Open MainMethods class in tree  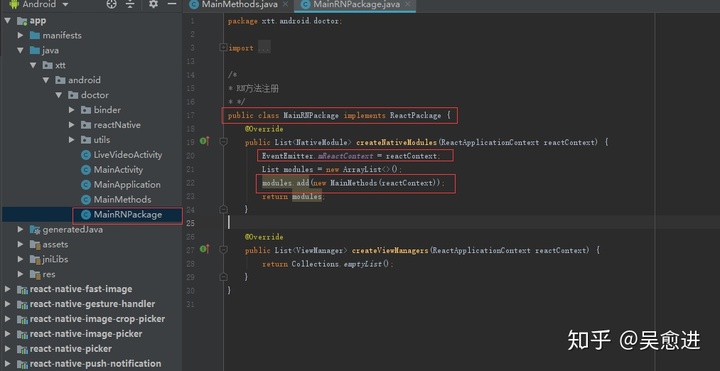(x=122, y=199)
